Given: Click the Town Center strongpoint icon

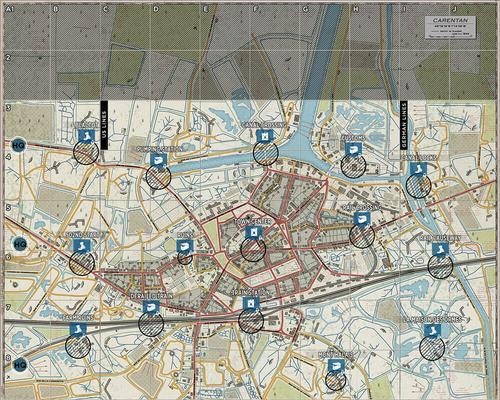Looking at the screenshot, I should (253, 232).
